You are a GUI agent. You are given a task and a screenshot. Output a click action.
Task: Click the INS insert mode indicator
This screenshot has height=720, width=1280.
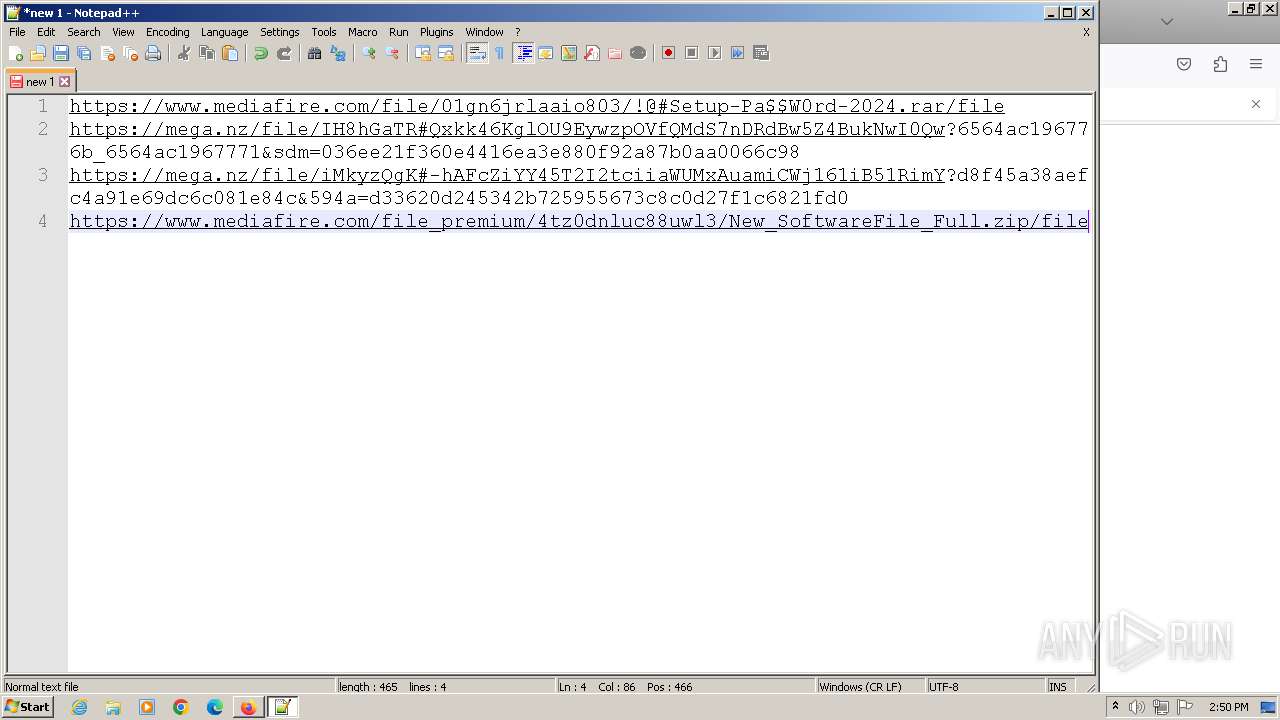coord(1058,687)
